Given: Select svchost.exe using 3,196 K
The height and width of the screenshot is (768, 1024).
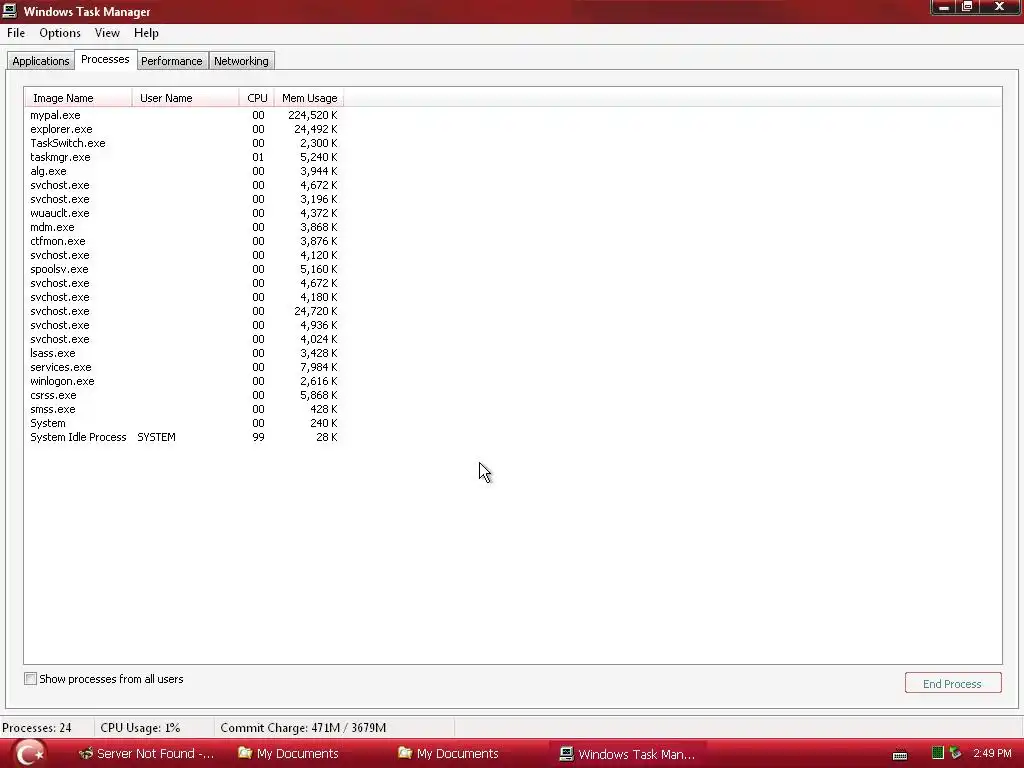Looking at the screenshot, I should pyautogui.click(x=184, y=199).
